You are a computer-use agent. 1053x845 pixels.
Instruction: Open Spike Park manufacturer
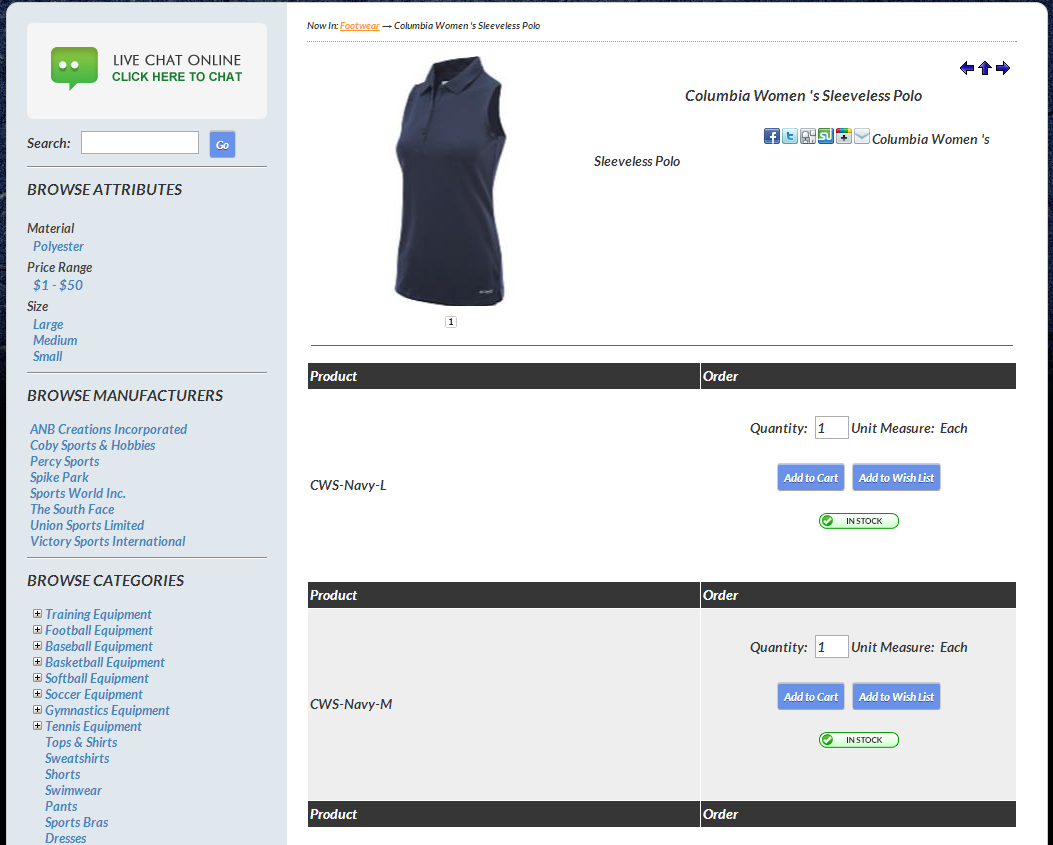(x=59, y=478)
